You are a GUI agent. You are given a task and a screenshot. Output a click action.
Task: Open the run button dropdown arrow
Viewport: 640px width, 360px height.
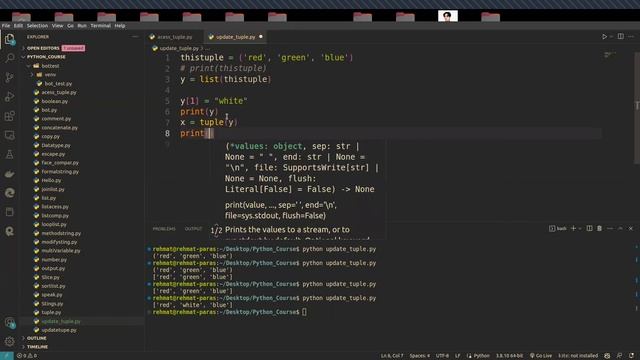point(611,37)
